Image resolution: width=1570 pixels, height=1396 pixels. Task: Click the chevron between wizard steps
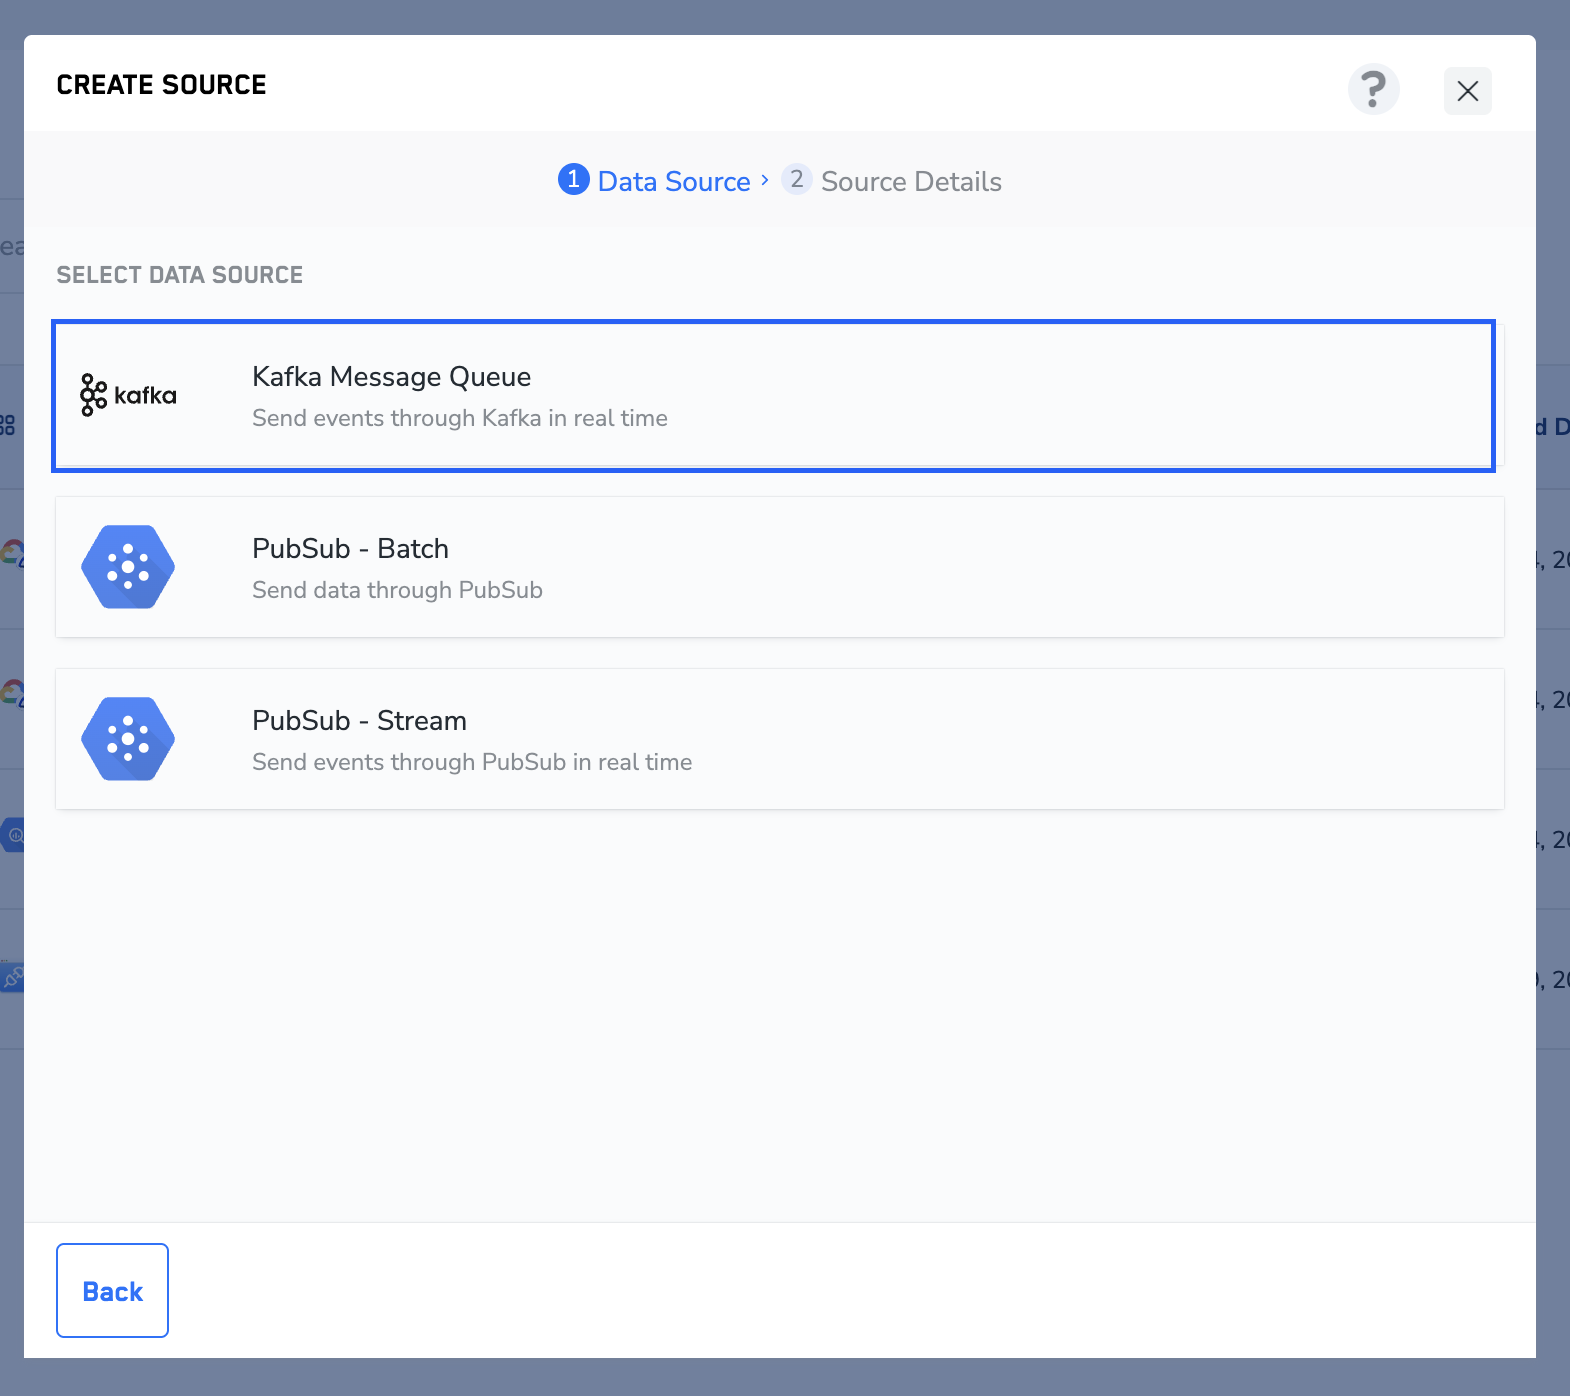tap(765, 180)
